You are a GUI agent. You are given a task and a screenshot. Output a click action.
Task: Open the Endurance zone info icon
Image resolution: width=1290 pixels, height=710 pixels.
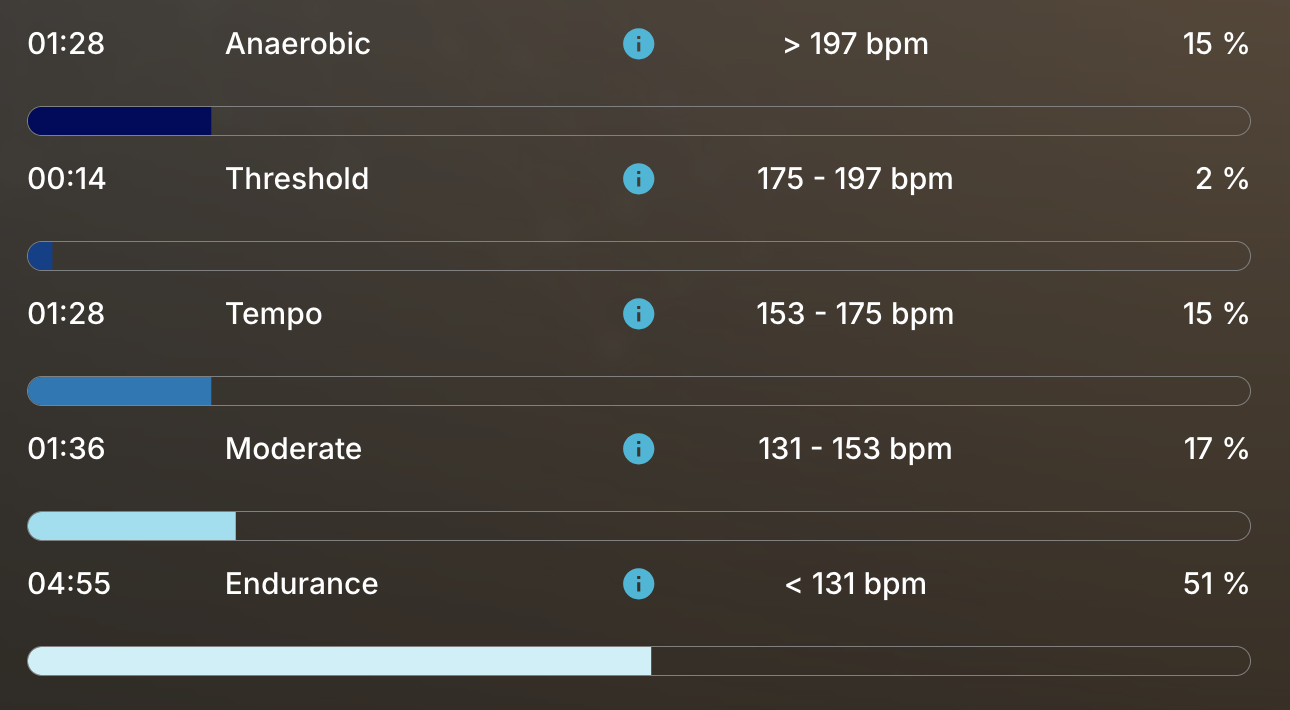coord(638,584)
